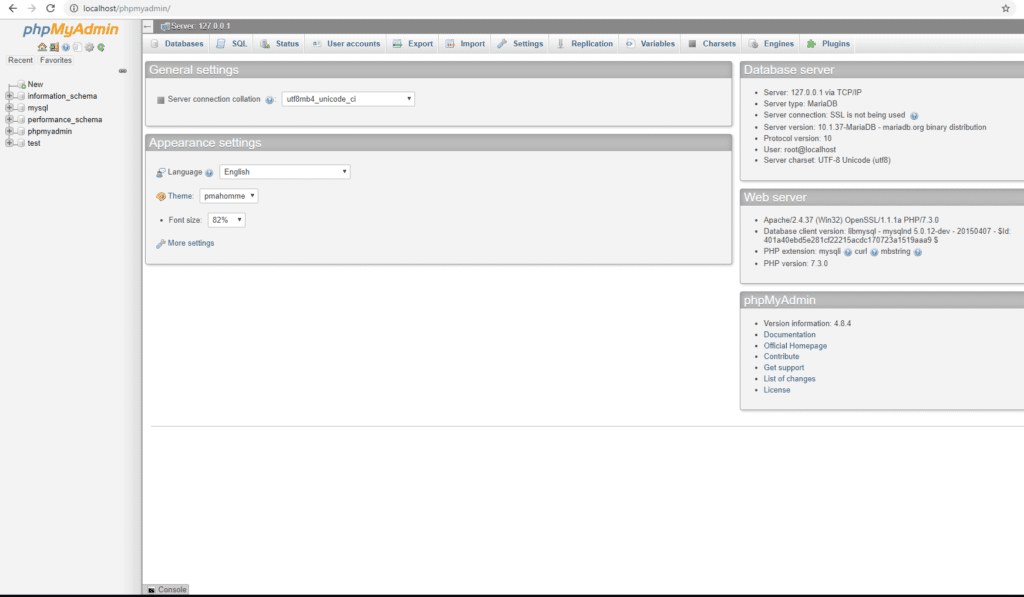Open navigation panel settings with the wrench icon

89,47
